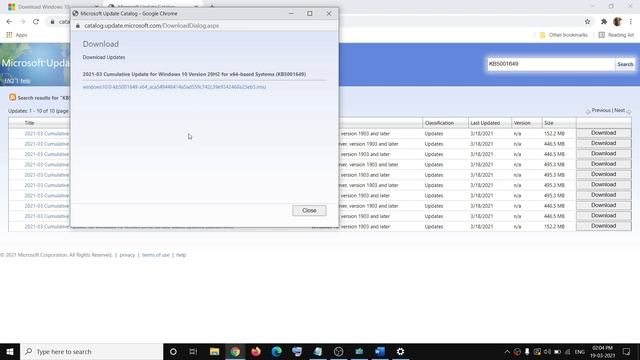640x360 pixels.
Task: Click the Close button in download dialog
Action: point(309,210)
